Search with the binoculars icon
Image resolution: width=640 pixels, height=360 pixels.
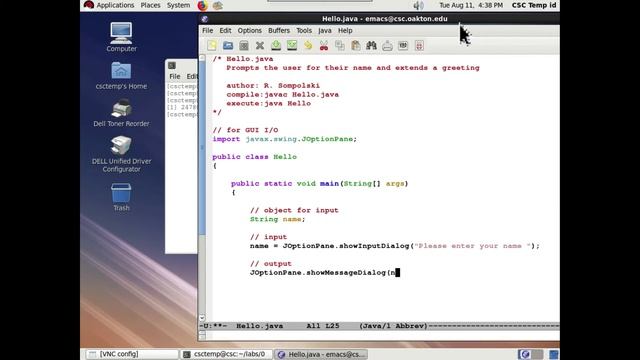pyautogui.click(x=371, y=46)
